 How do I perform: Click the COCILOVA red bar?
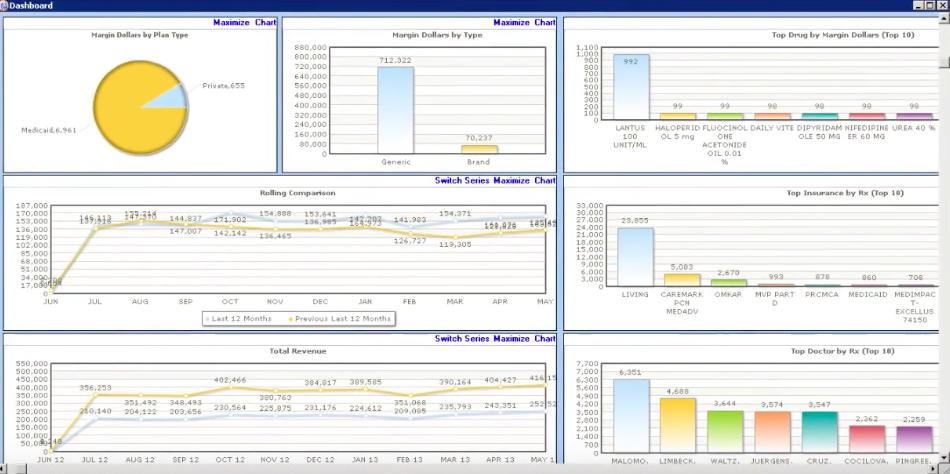coord(867,439)
